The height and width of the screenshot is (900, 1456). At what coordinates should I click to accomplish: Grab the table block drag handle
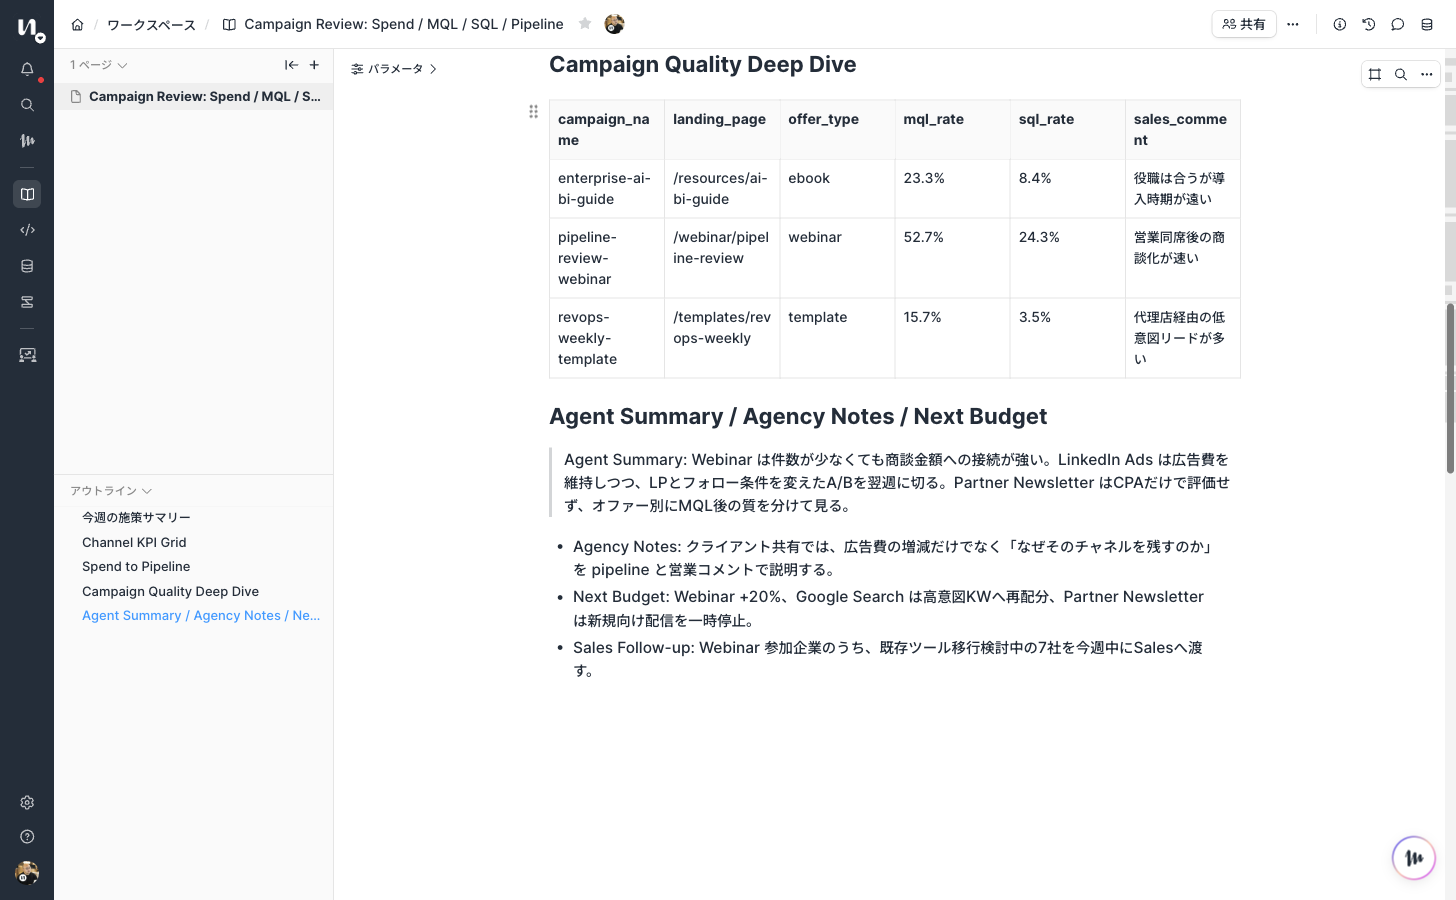[533, 112]
